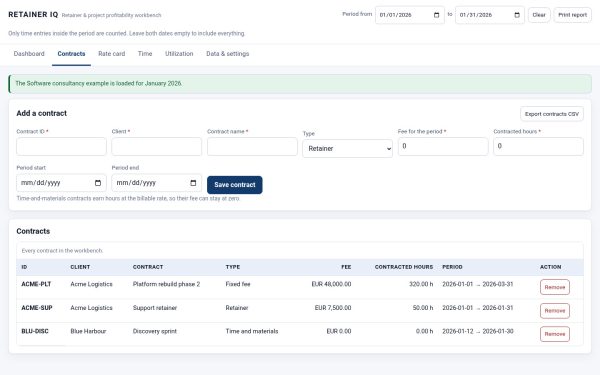Switch to the Dashboard tab
The height and width of the screenshot is (375, 600).
29,54
